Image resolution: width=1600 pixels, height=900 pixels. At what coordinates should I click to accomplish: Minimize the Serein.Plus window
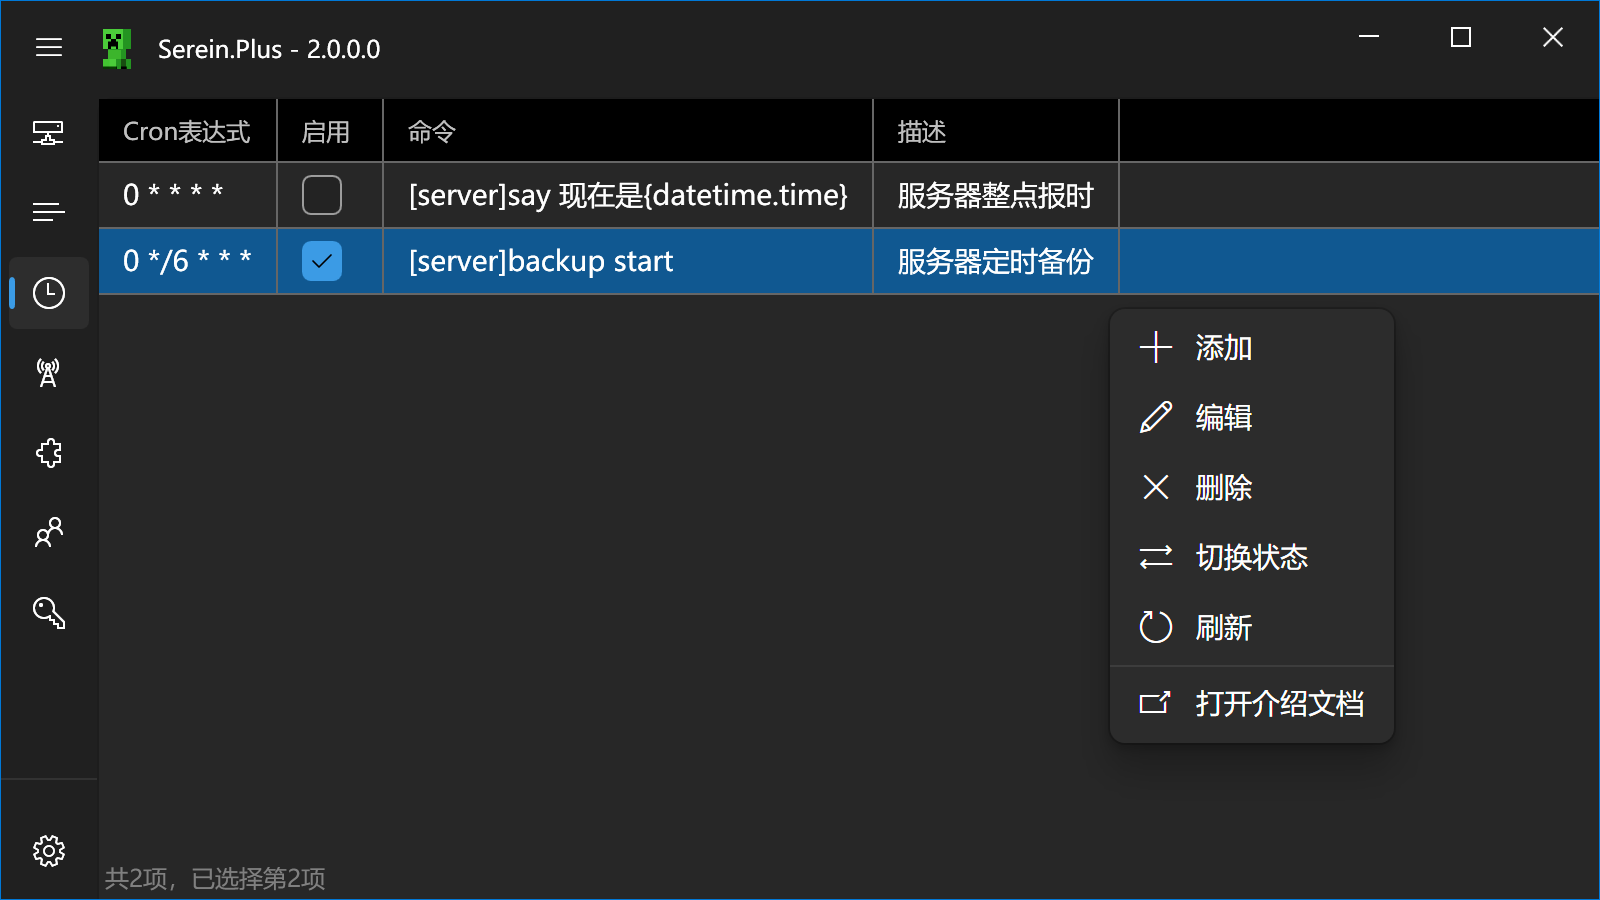[x=1369, y=37]
